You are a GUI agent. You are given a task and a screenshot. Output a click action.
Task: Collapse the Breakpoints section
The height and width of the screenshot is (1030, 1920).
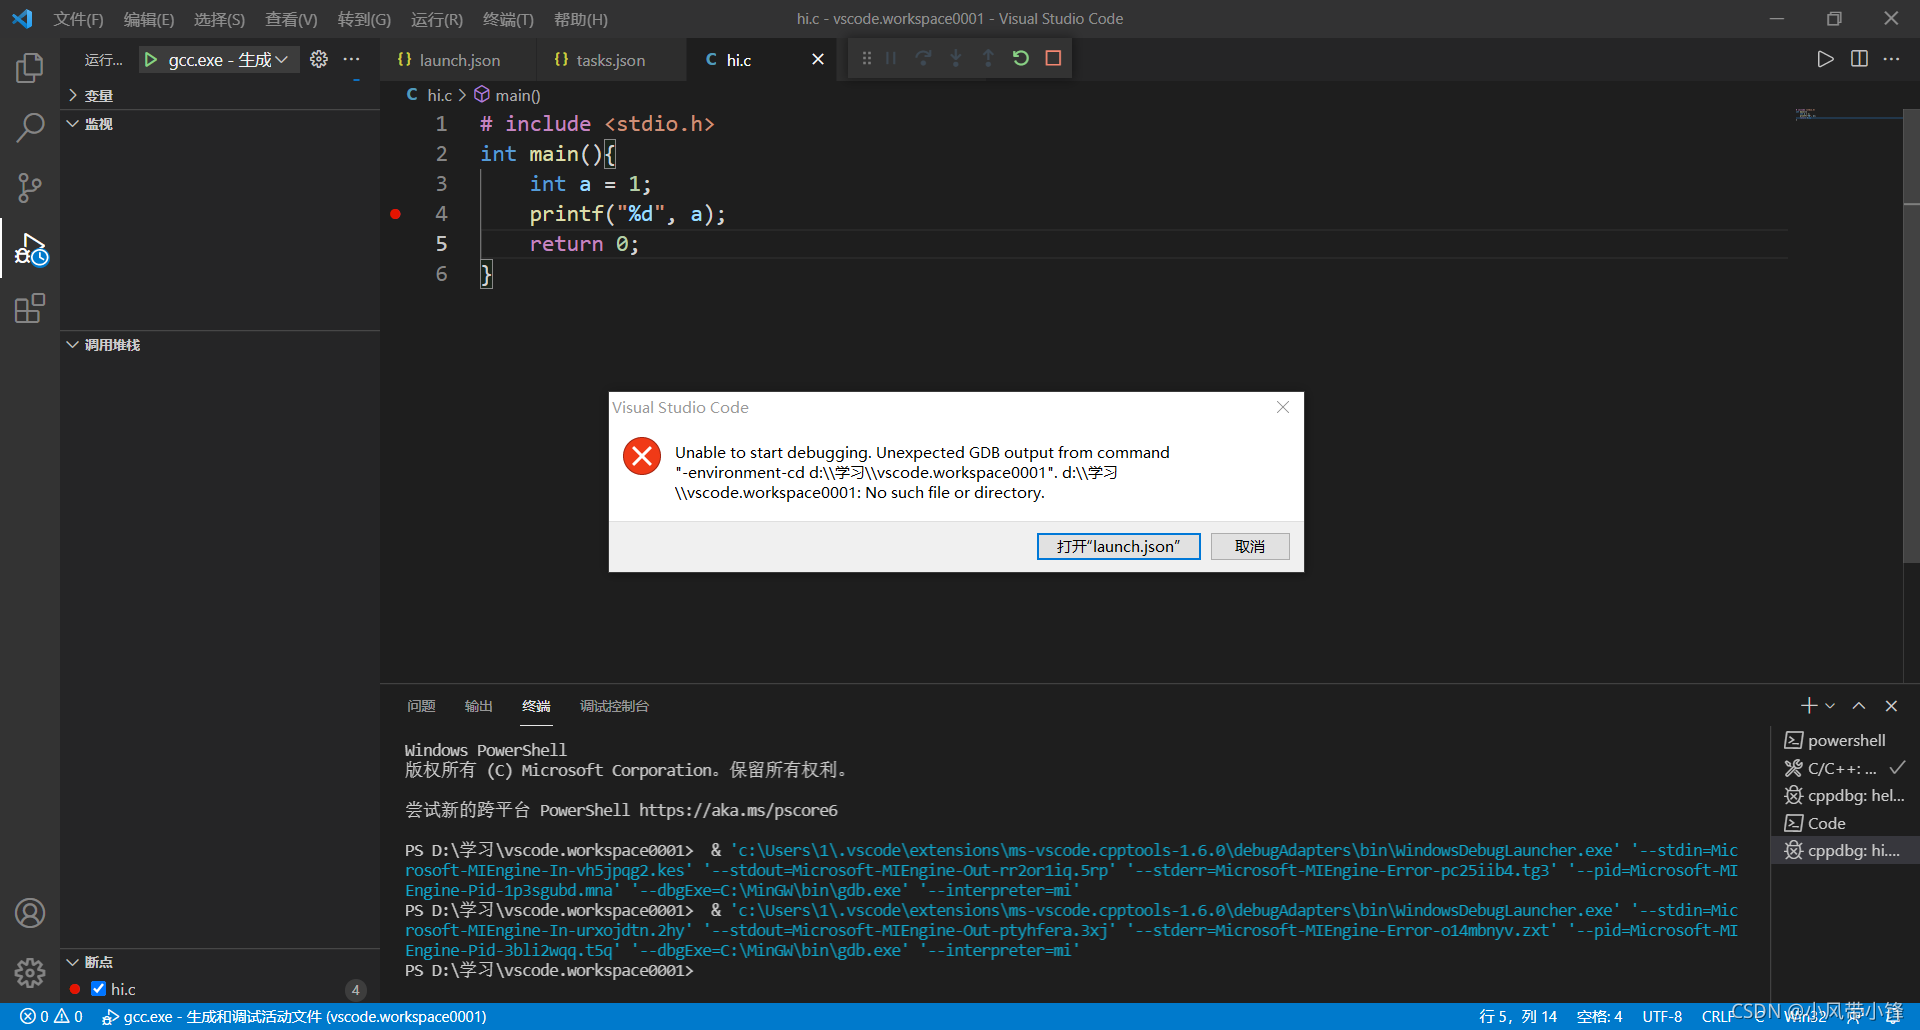pos(220,961)
